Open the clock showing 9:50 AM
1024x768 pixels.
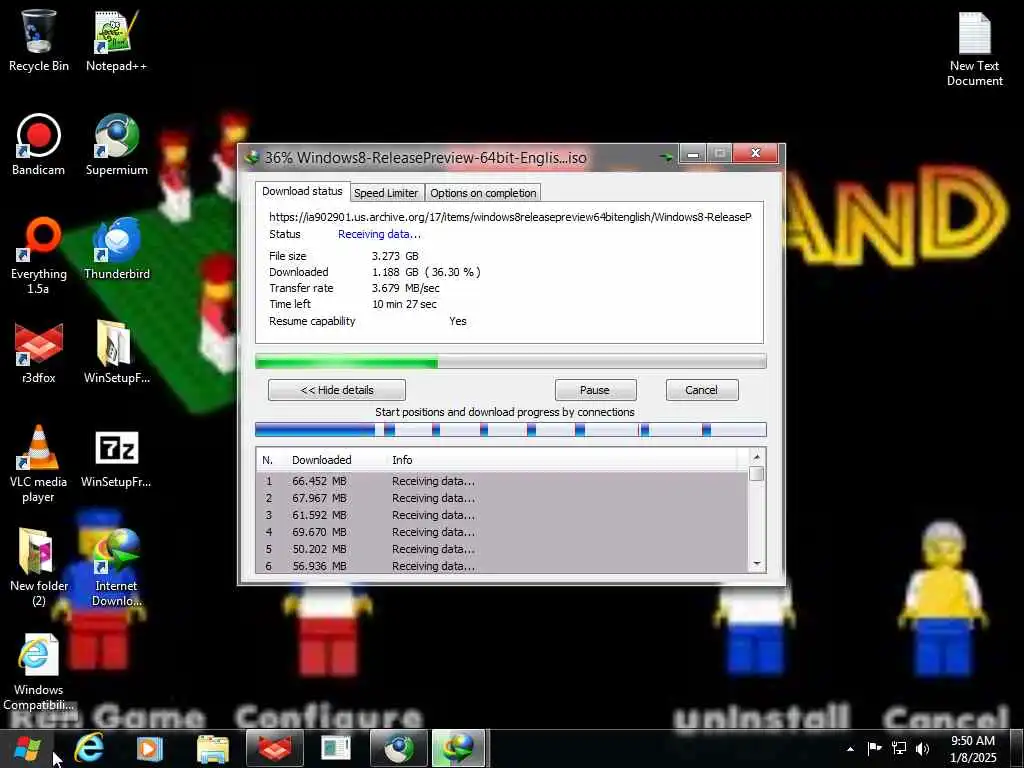point(973,749)
